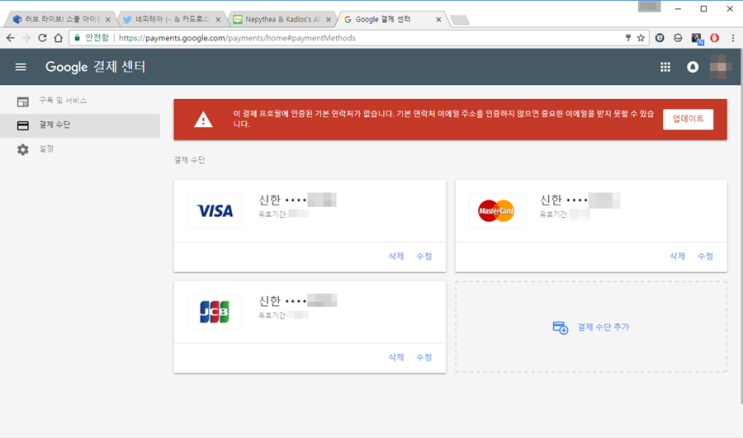
Task: Click the saved password key icon
Action: [x=628, y=38]
